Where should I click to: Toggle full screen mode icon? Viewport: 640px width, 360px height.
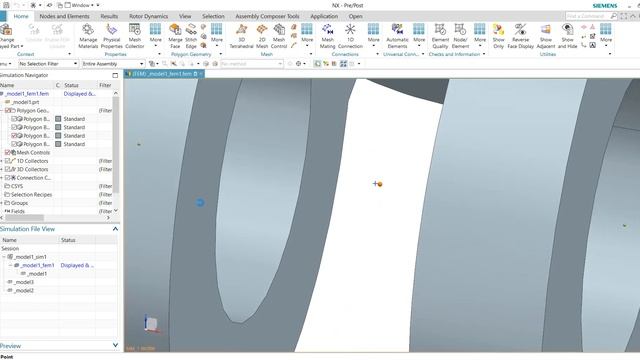pos(623,16)
